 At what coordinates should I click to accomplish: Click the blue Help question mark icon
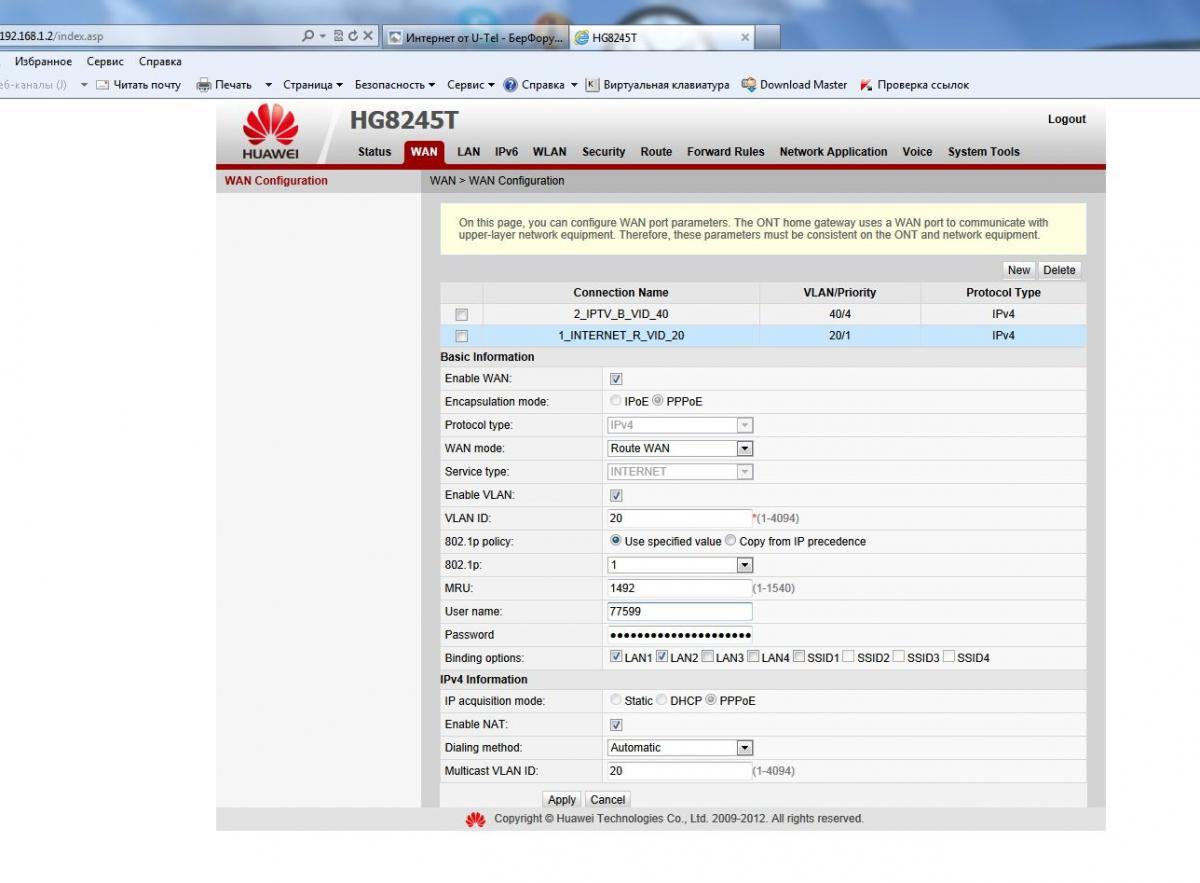pos(510,85)
